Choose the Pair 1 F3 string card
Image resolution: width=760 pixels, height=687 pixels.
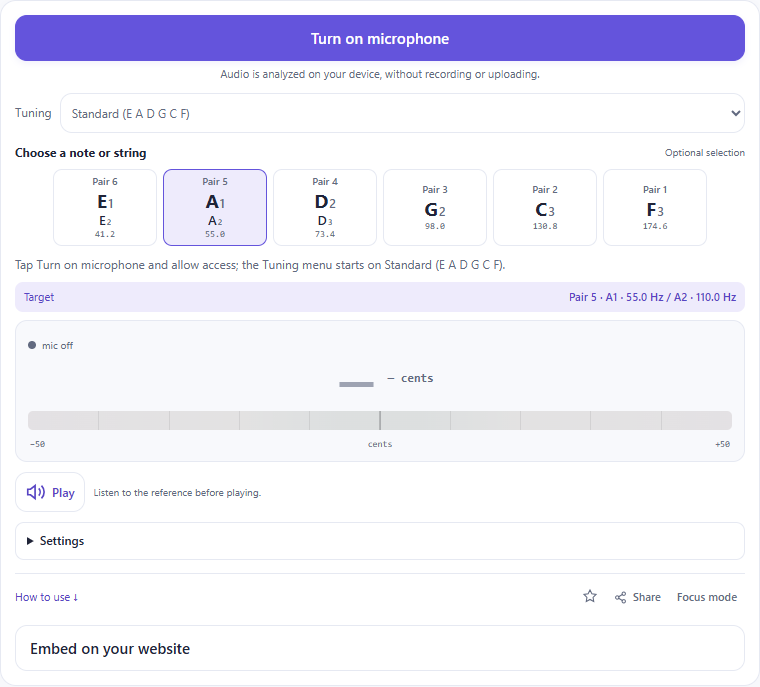(x=655, y=208)
